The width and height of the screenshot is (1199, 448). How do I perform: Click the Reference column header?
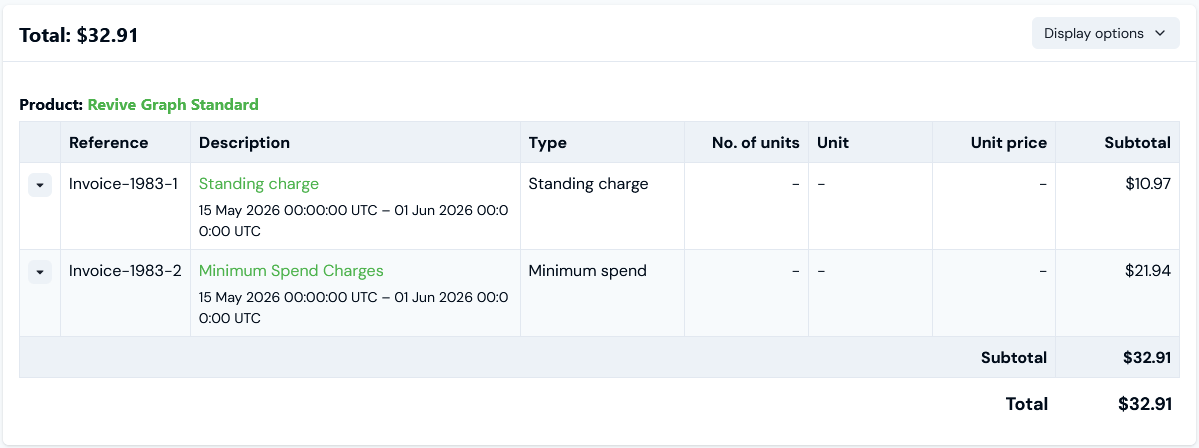109,142
